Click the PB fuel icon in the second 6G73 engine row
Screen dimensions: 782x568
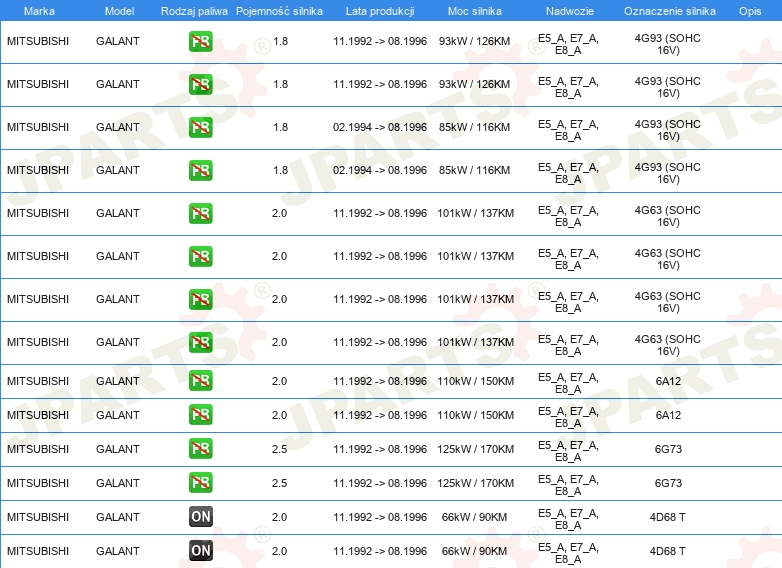[x=200, y=483]
